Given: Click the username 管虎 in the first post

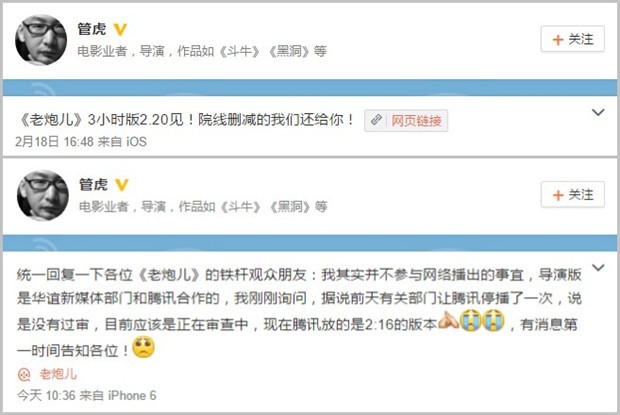Looking at the screenshot, I should tap(92, 29).
